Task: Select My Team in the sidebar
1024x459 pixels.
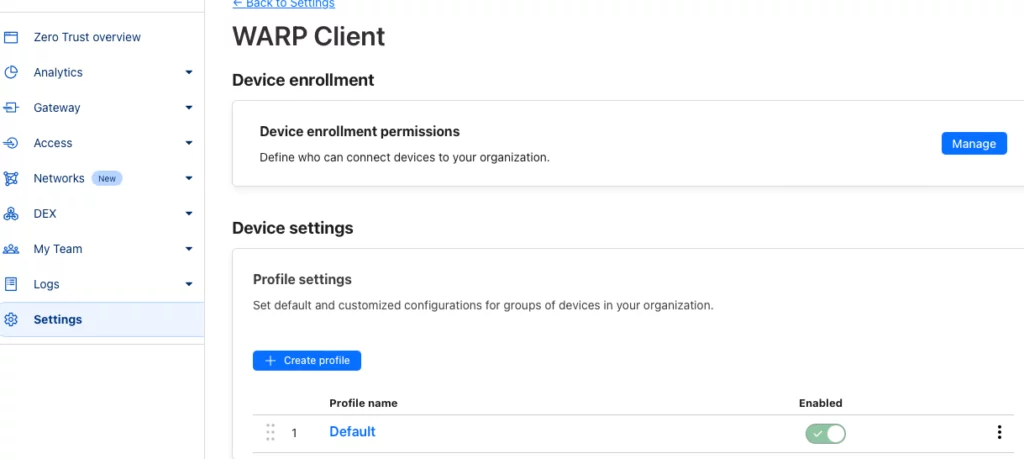Action: (x=57, y=249)
